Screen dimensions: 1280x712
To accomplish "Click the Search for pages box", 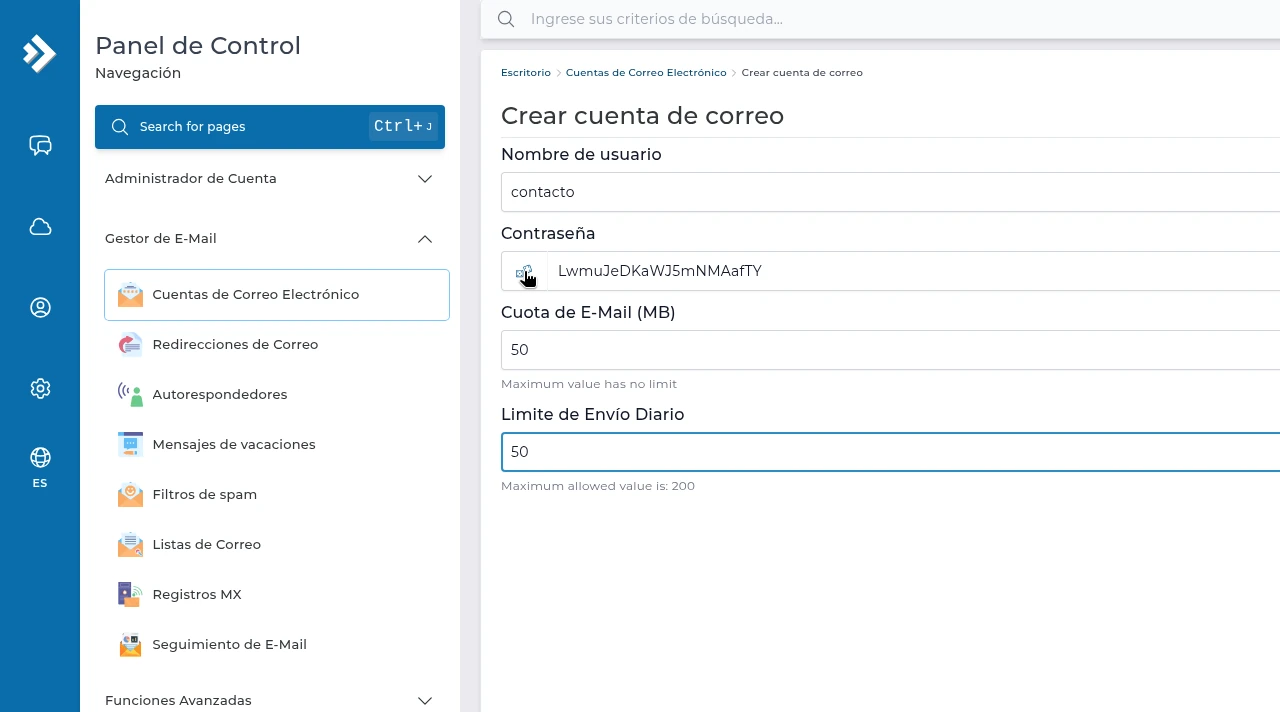I will 270,127.
